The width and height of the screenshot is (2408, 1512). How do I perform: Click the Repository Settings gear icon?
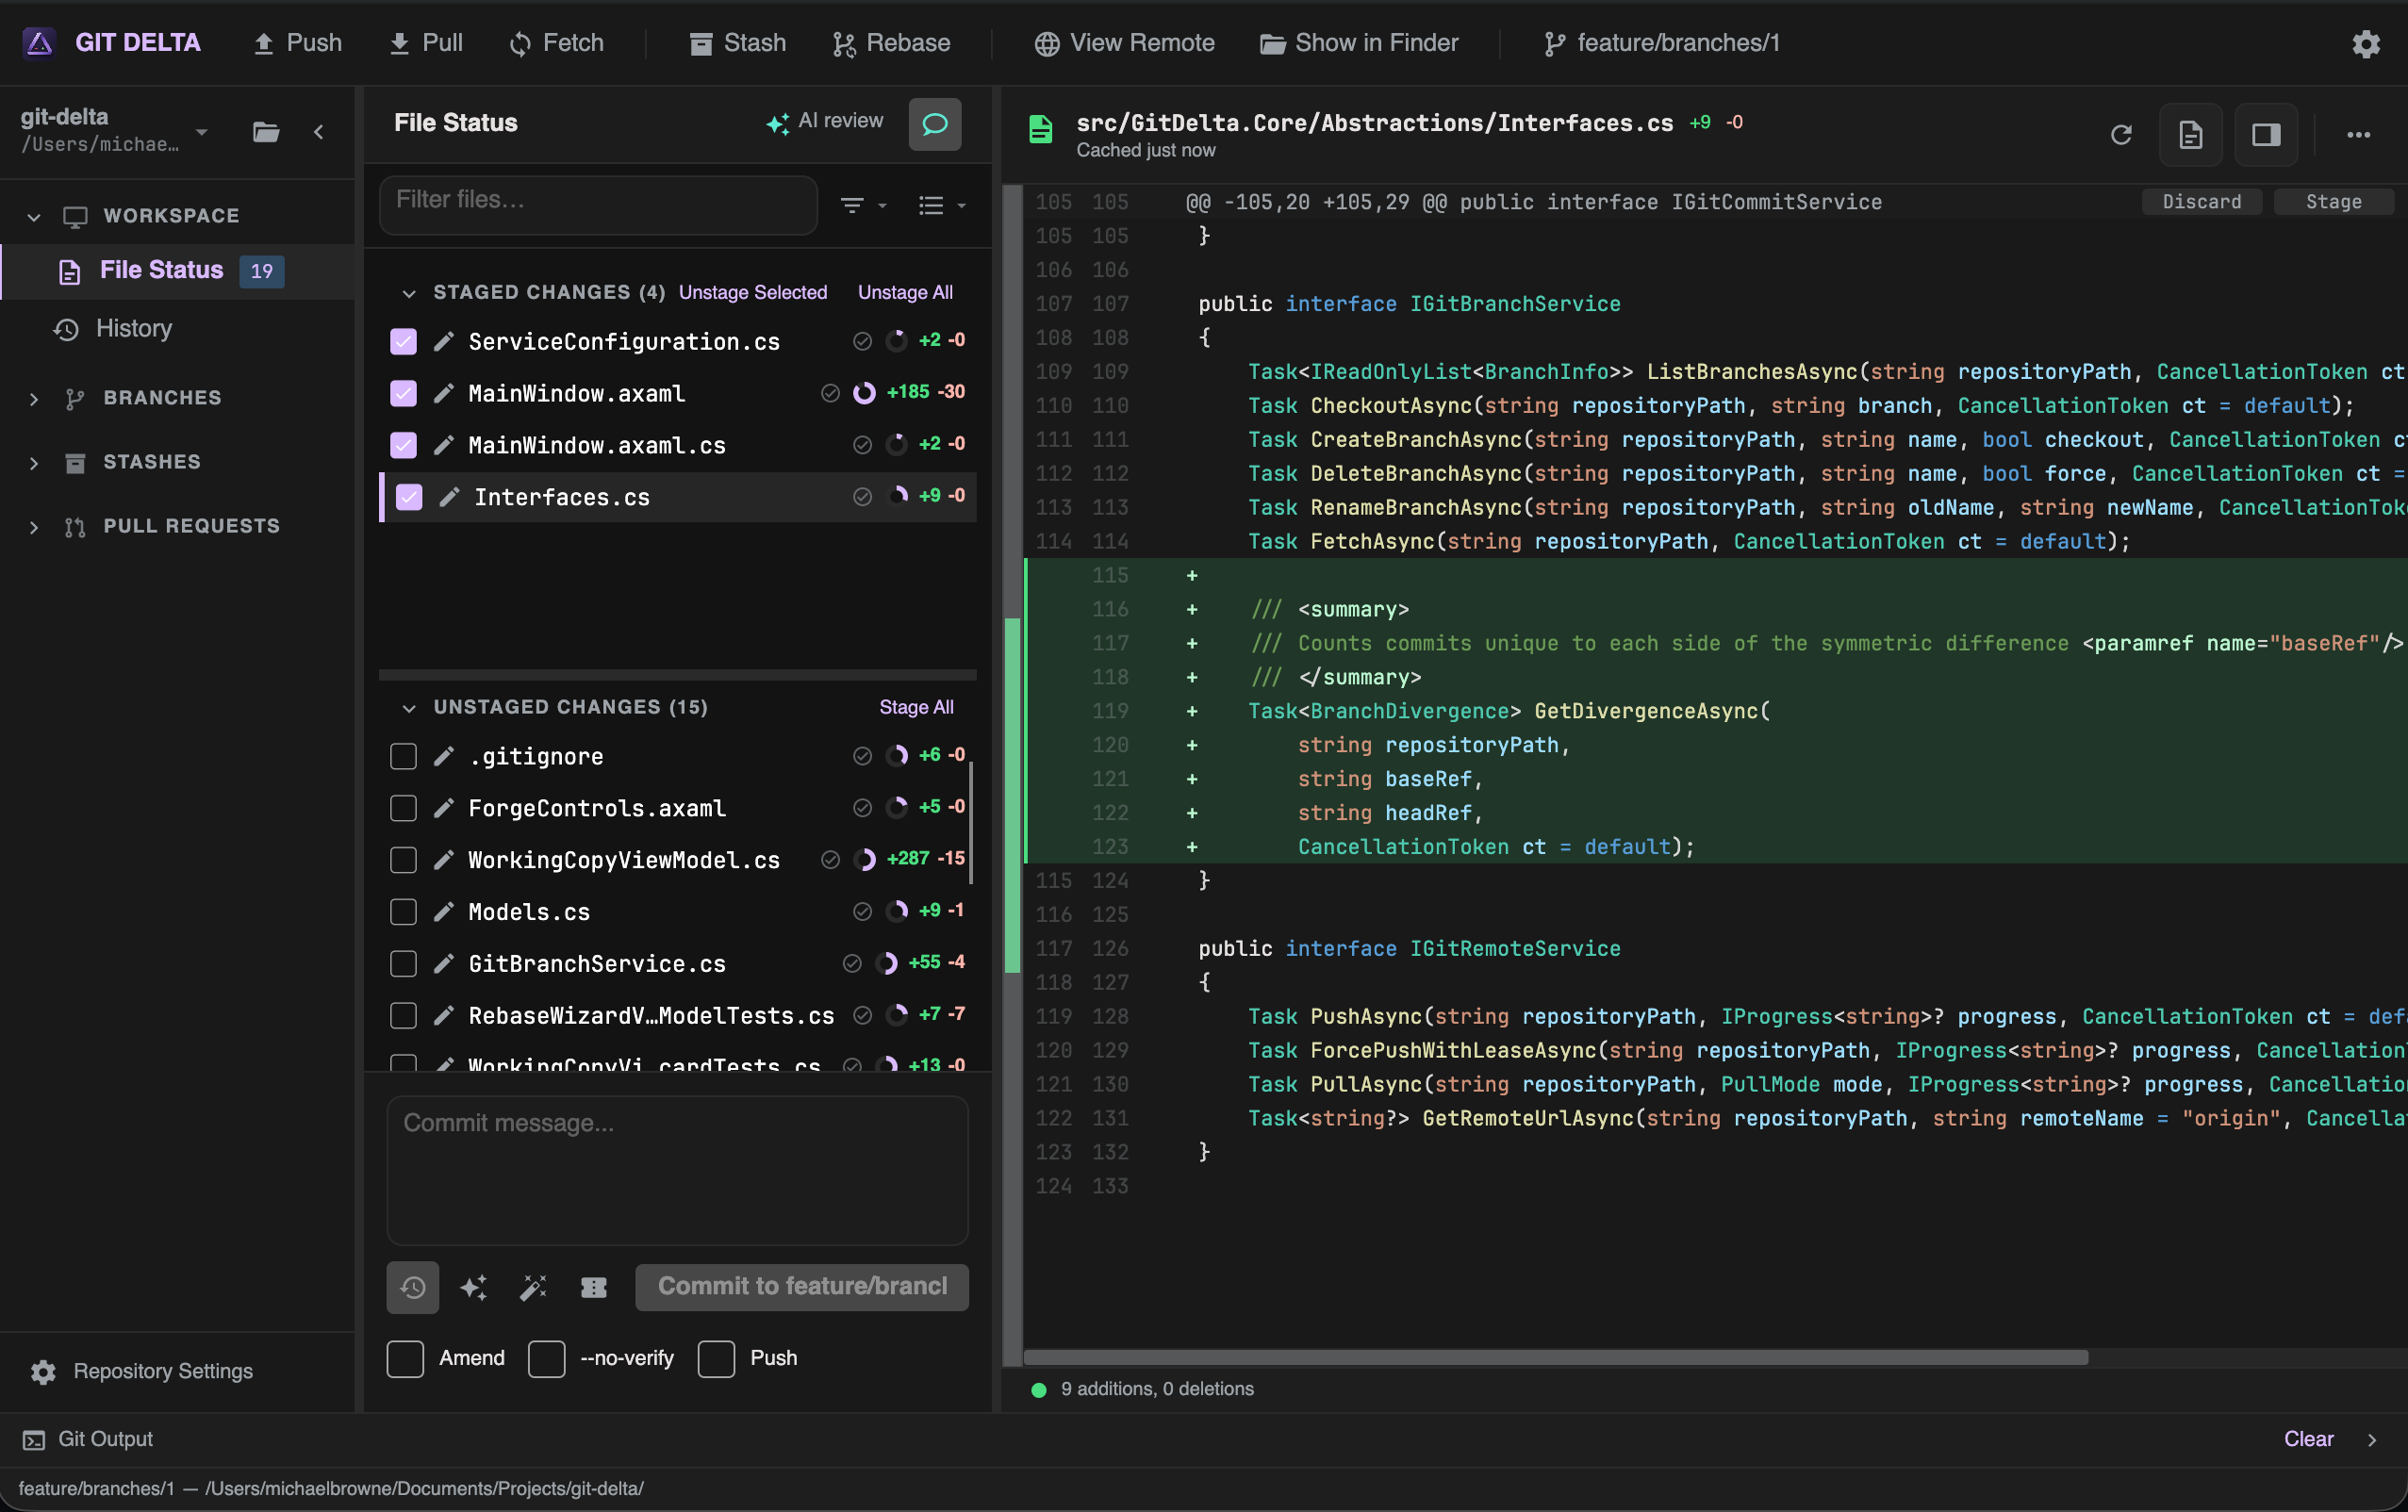[x=43, y=1372]
